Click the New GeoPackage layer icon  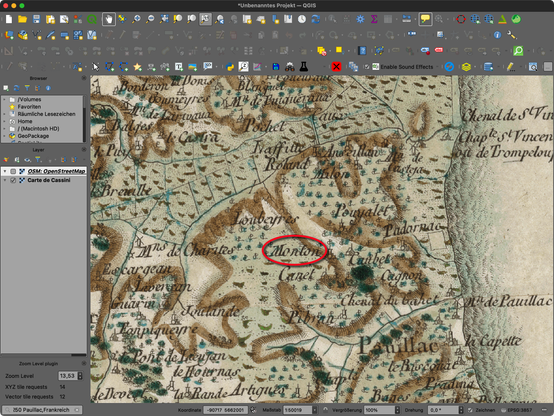pyautogui.click(x=23, y=35)
